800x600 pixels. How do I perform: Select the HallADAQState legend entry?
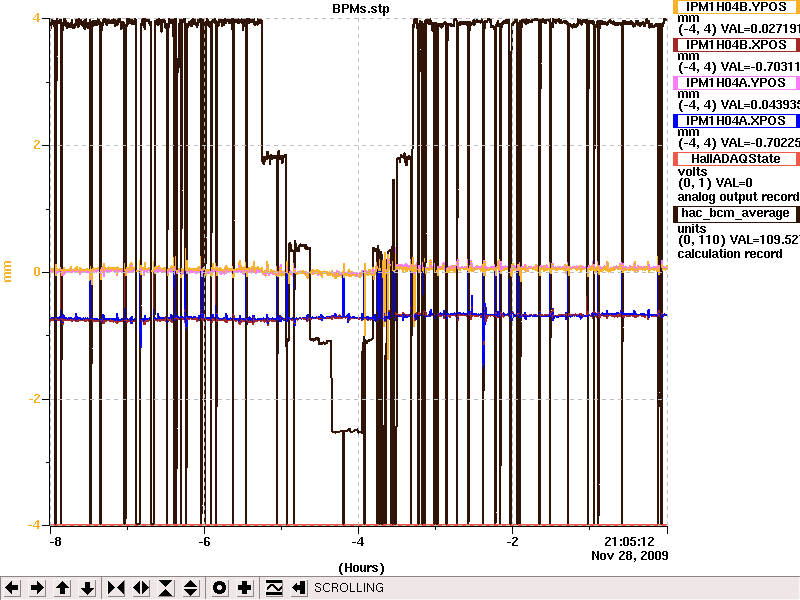736,159
